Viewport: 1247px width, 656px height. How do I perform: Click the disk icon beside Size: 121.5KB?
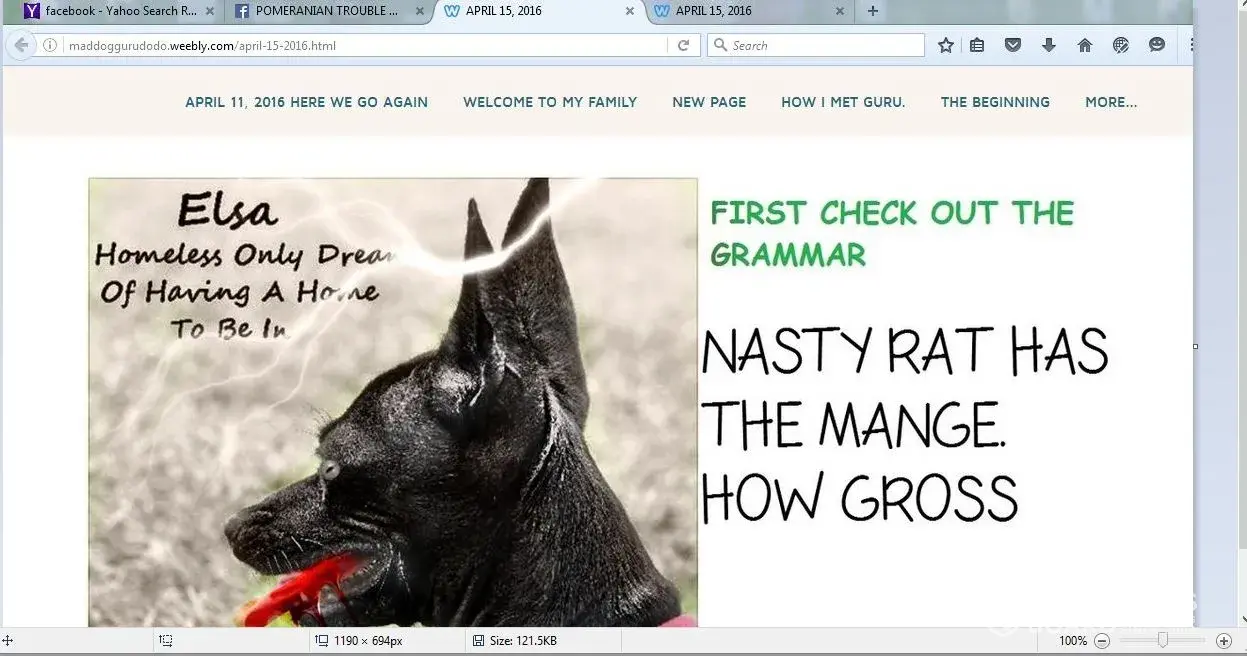[478, 640]
